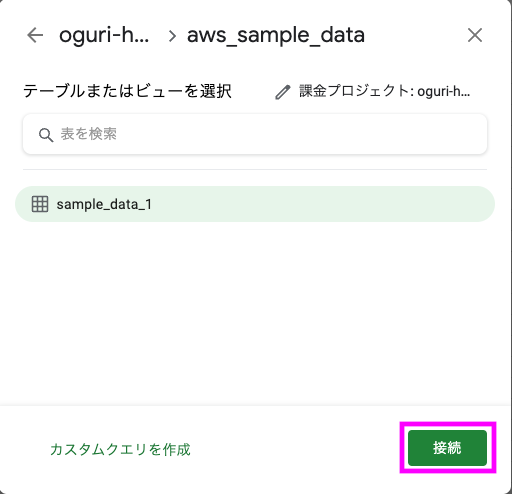Close the dialog with the X icon
The width and height of the screenshot is (512, 494).
click(475, 35)
